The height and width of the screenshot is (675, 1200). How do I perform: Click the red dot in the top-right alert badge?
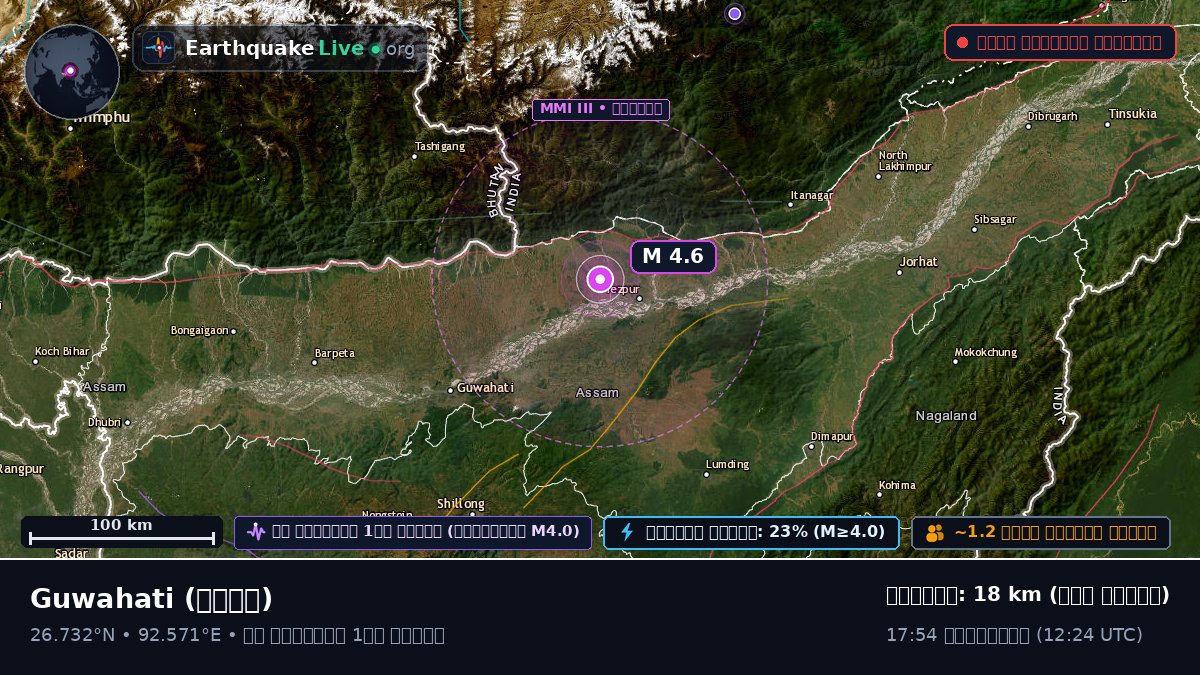coord(962,43)
